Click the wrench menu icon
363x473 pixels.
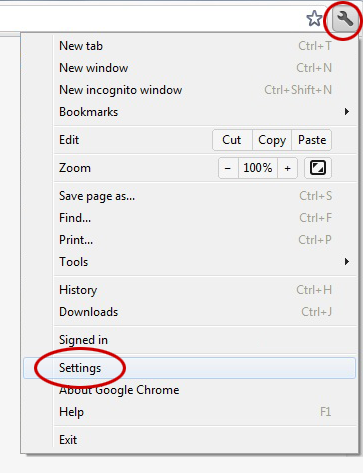click(345, 19)
